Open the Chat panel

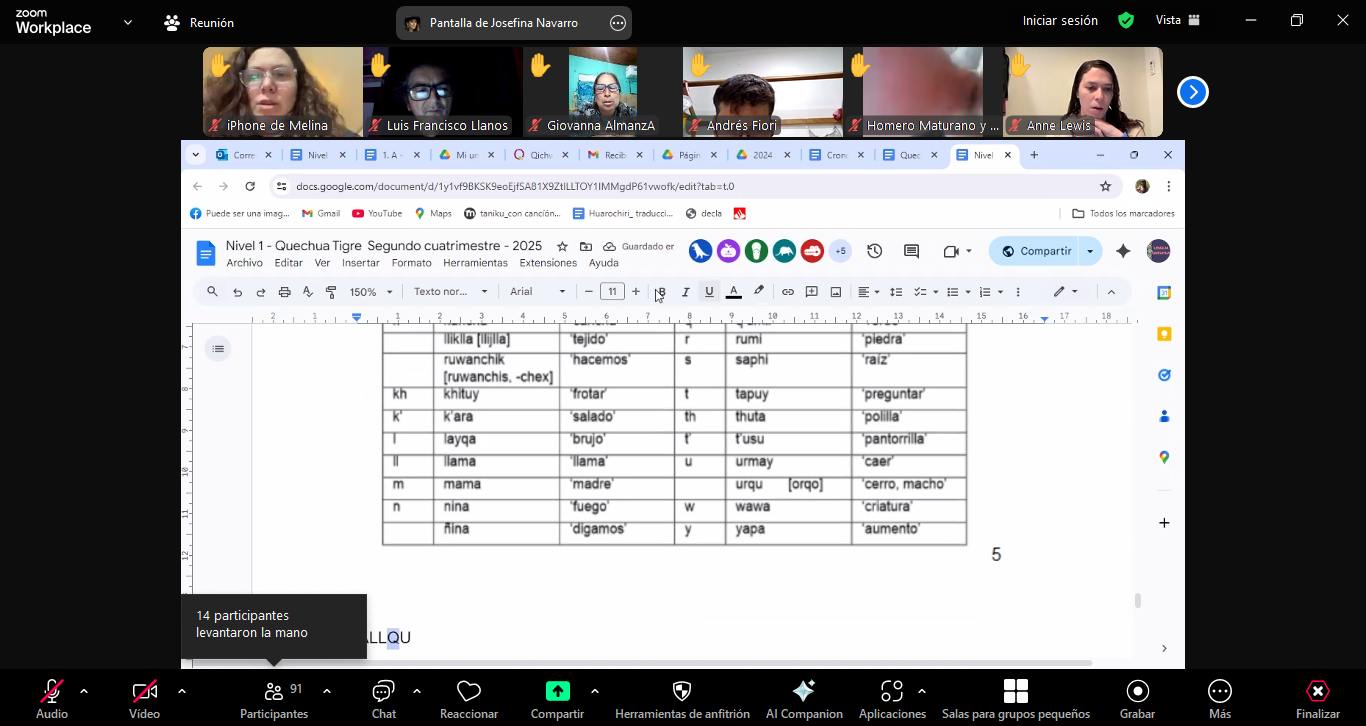(383, 692)
